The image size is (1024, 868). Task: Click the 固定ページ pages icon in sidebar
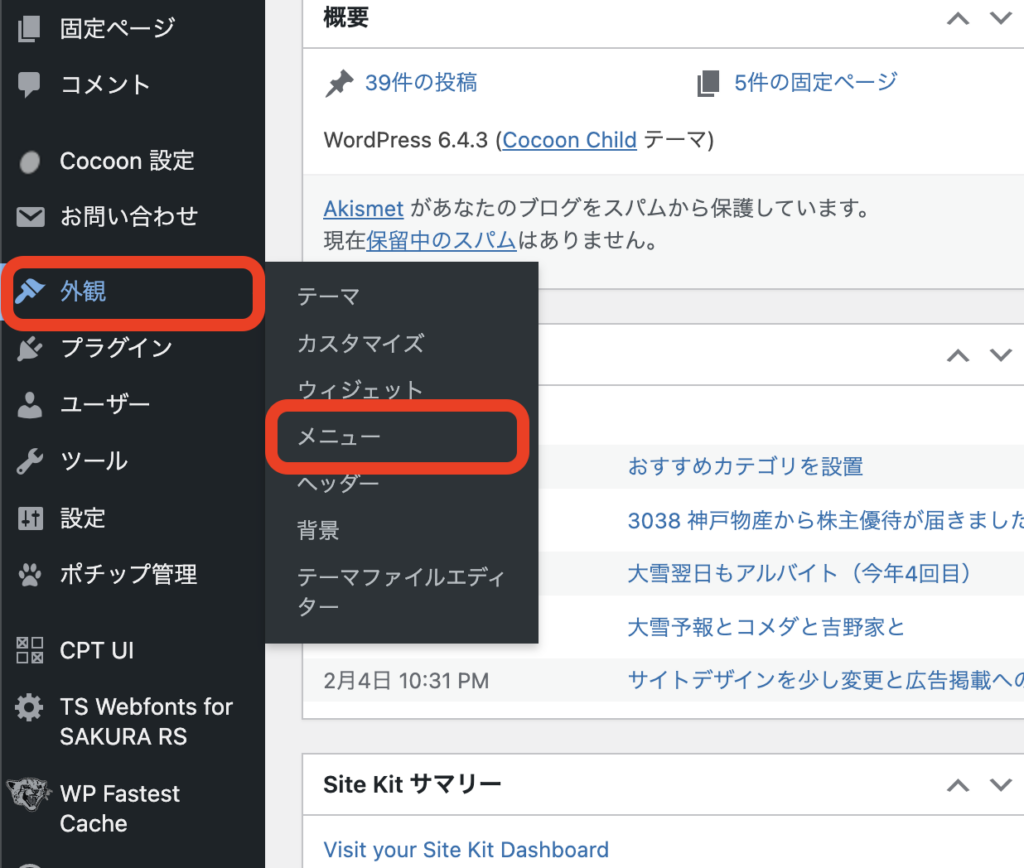click(x=29, y=29)
